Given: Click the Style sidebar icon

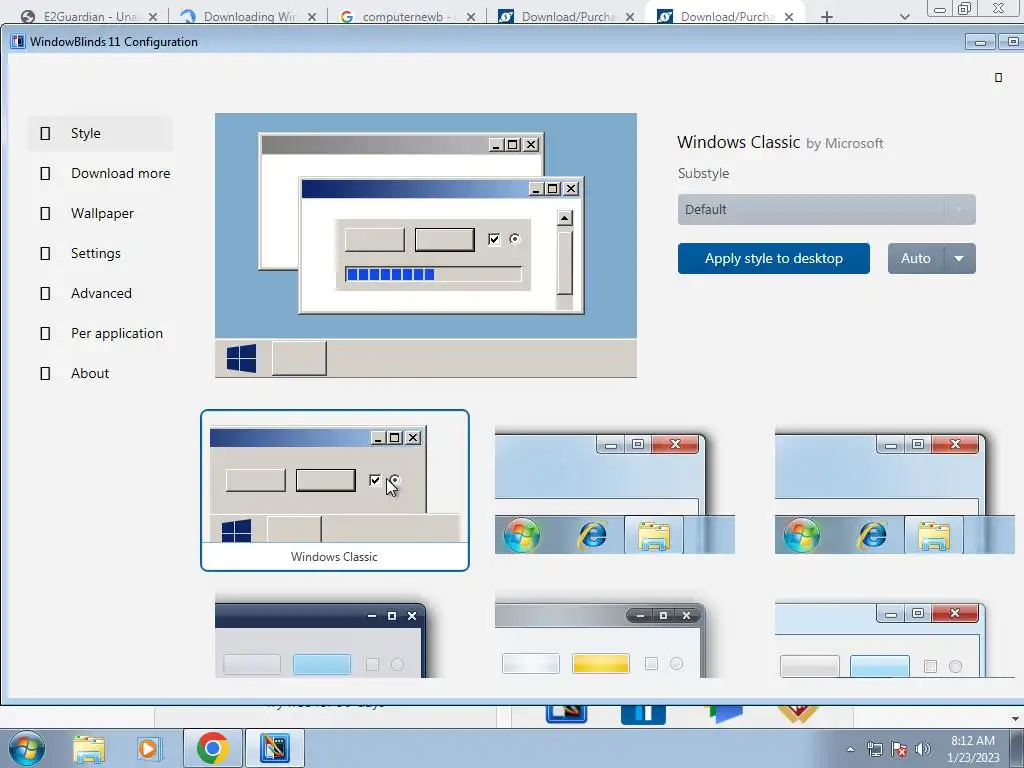Looking at the screenshot, I should [x=45, y=133].
